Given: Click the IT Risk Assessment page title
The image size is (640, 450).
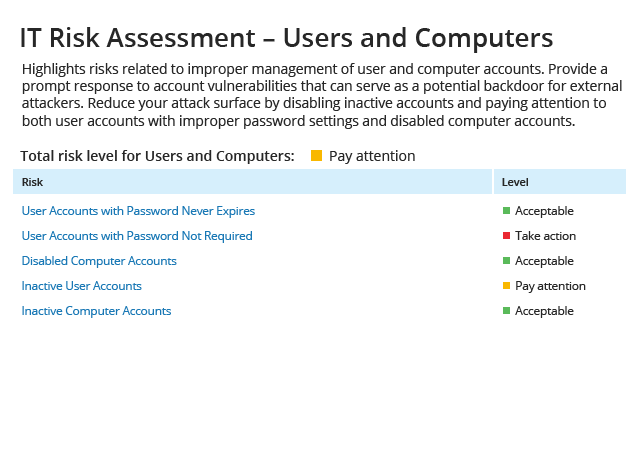Looking at the screenshot, I should (286, 38).
